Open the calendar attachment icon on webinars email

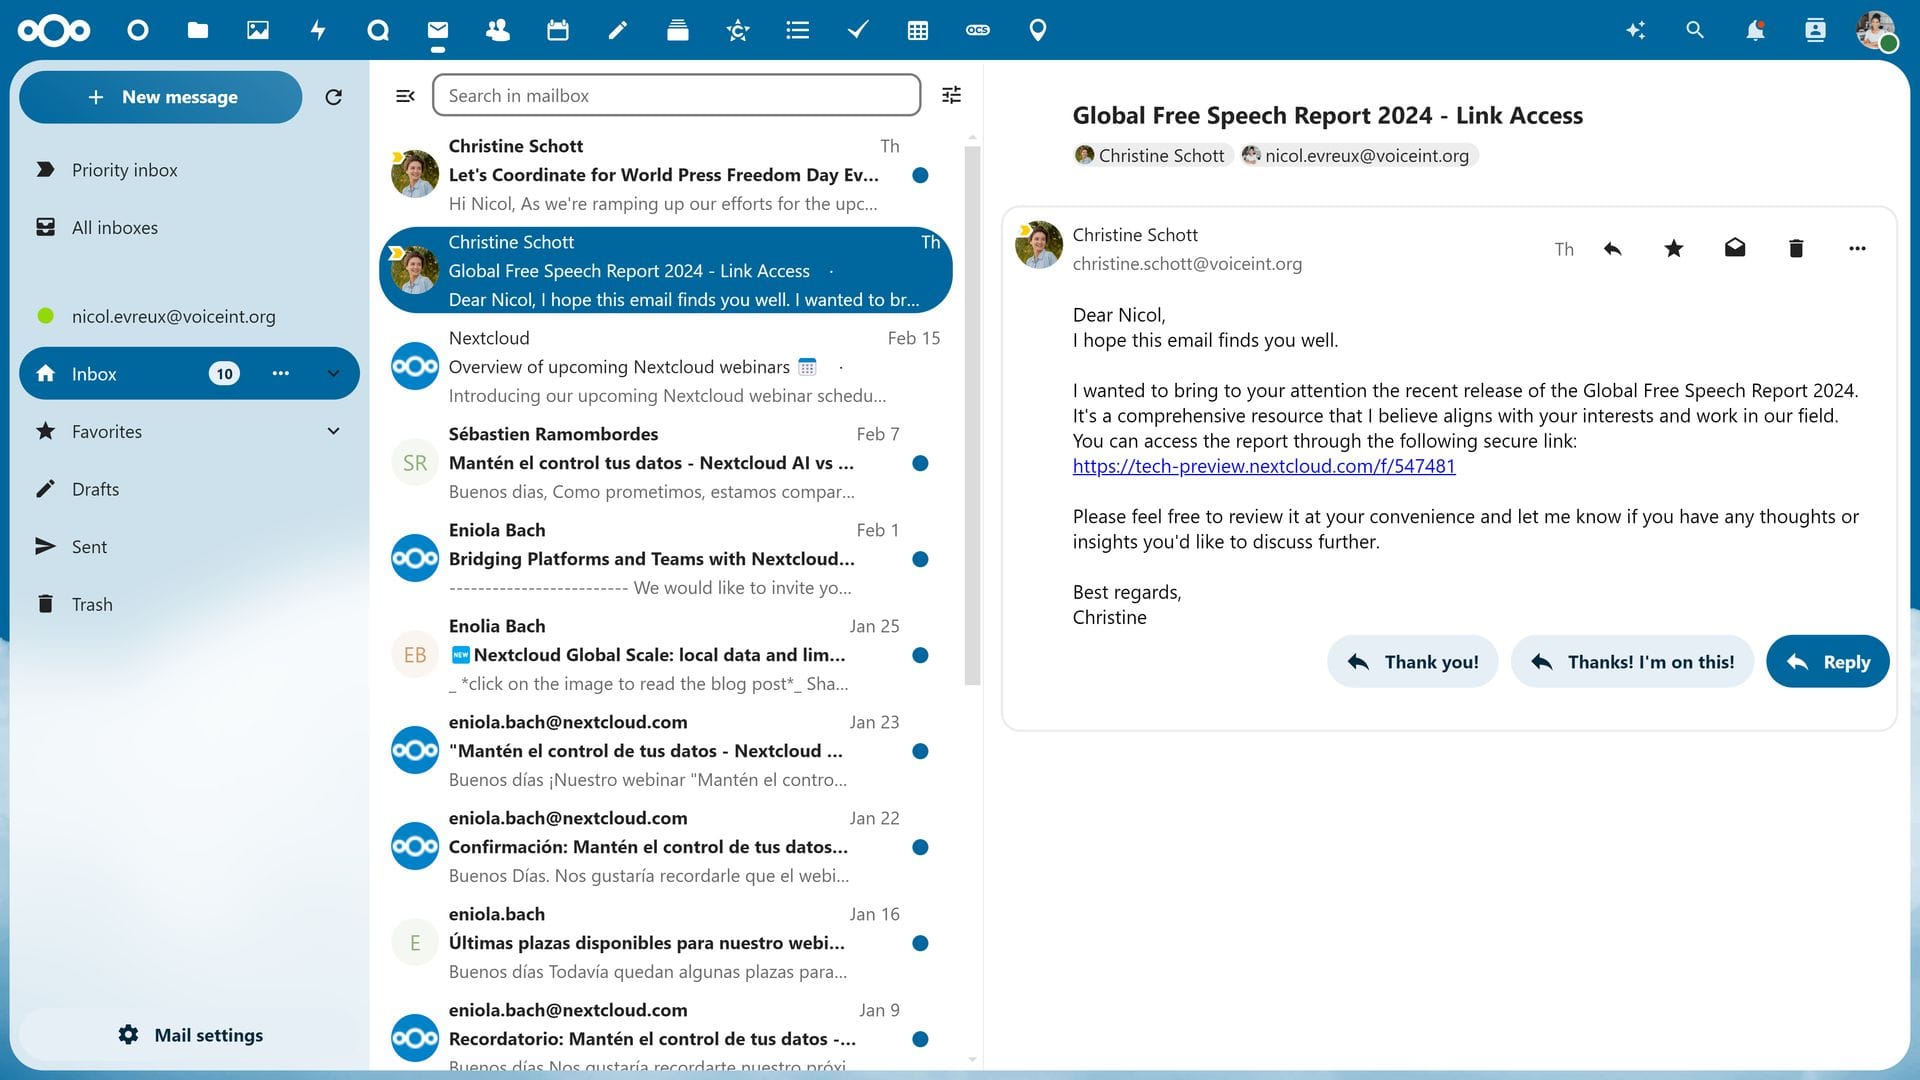[x=808, y=367]
